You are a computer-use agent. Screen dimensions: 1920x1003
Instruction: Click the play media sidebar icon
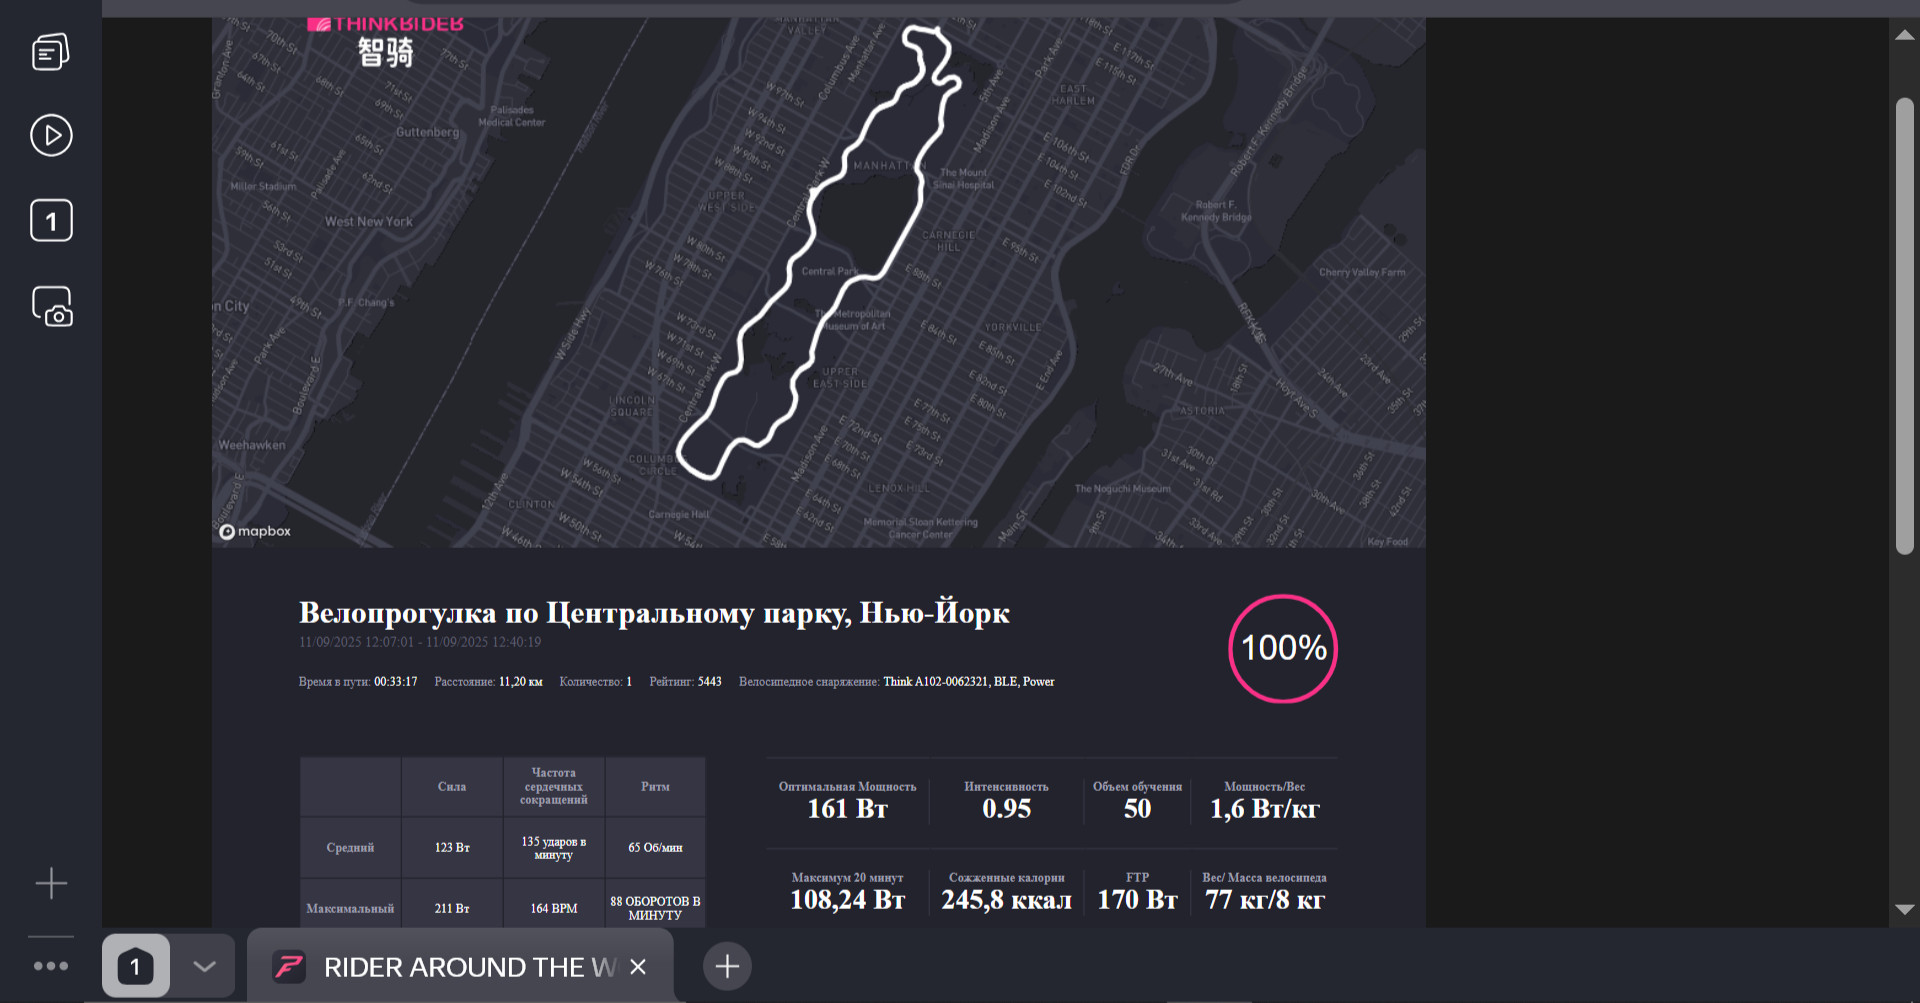(x=51, y=136)
